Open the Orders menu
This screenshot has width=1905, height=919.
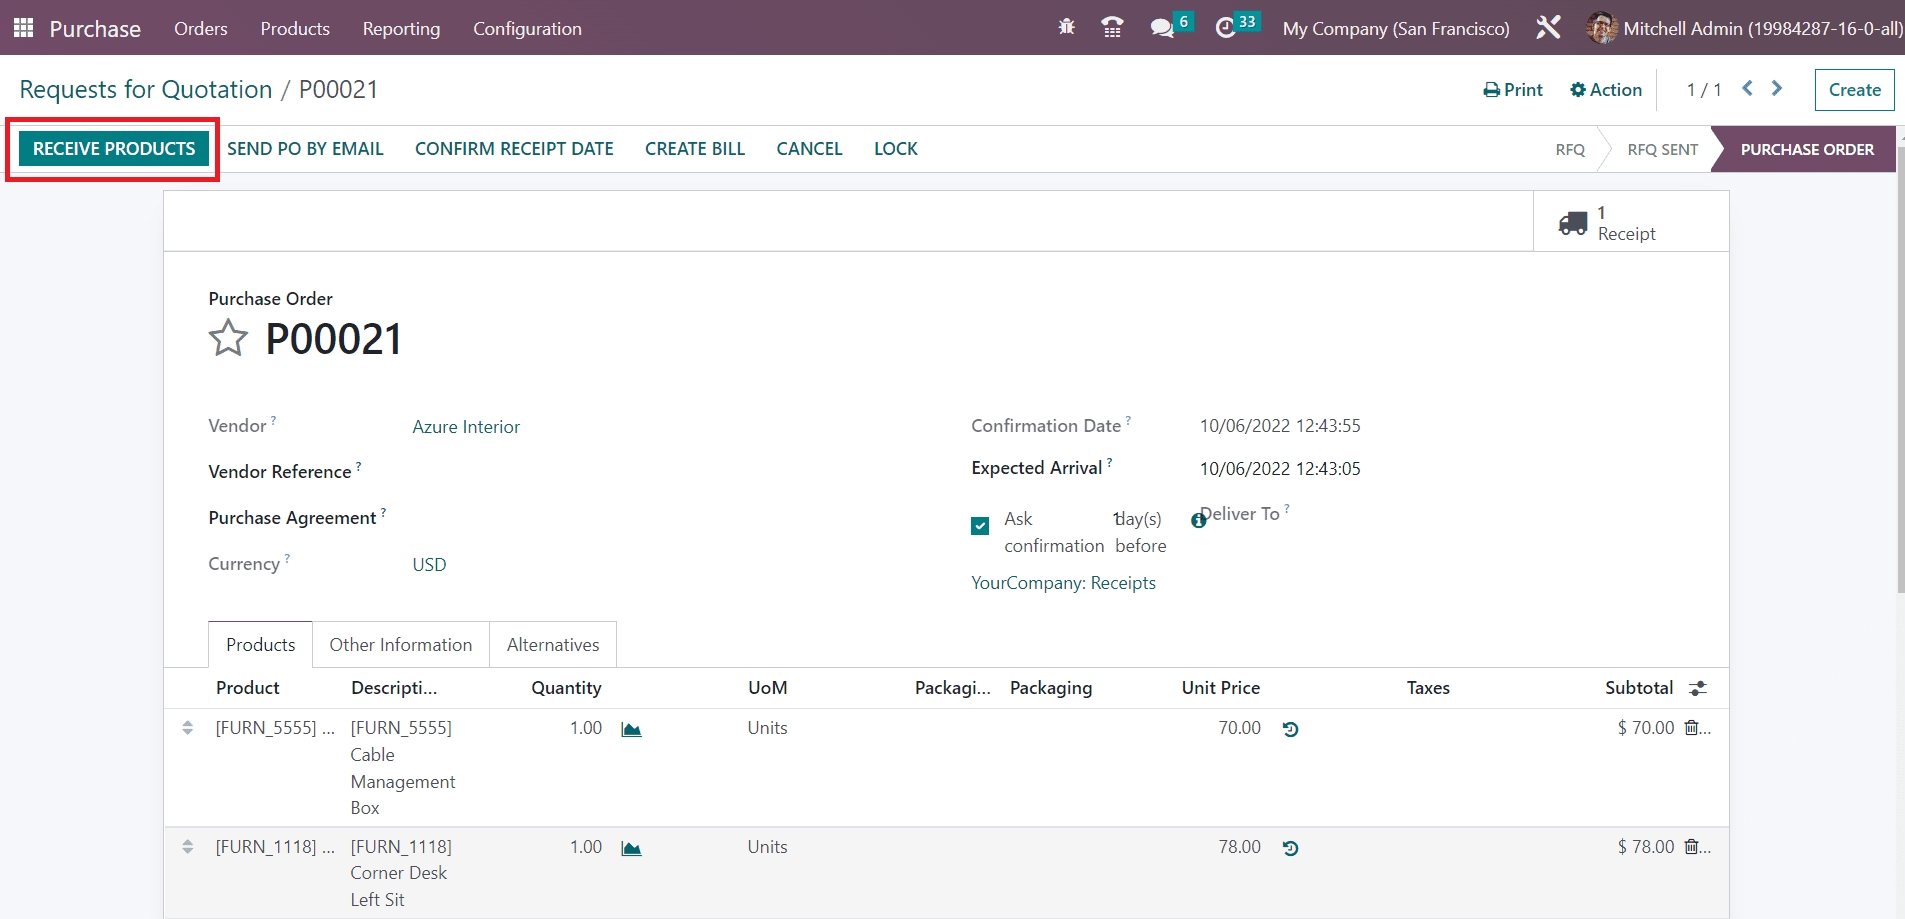pyautogui.click(x=201, y=28)
